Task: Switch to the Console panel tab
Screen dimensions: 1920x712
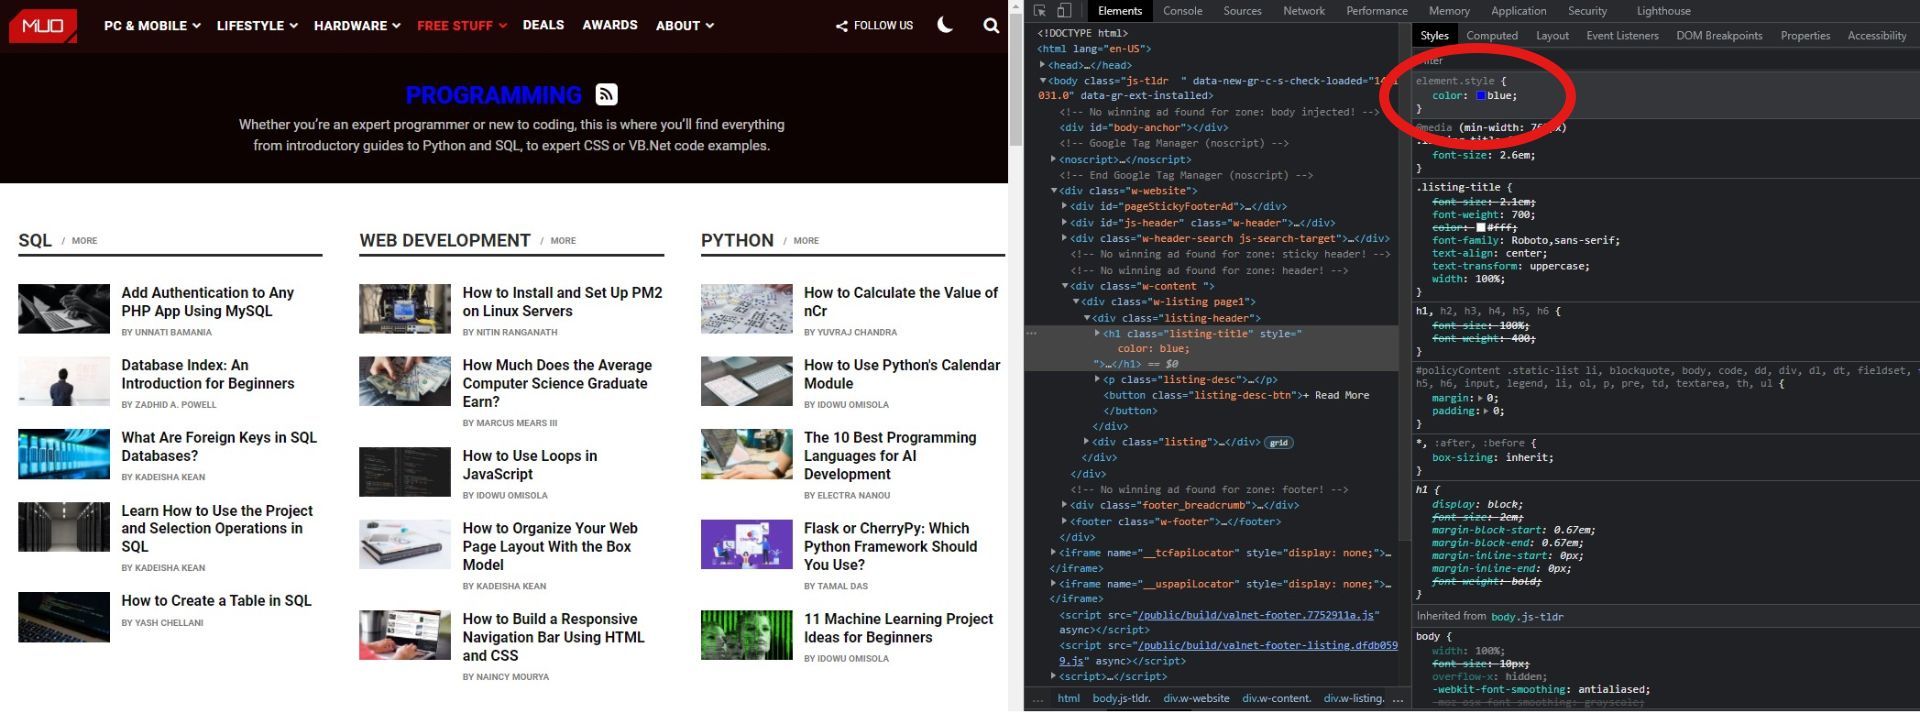Action: (1182, 11)
